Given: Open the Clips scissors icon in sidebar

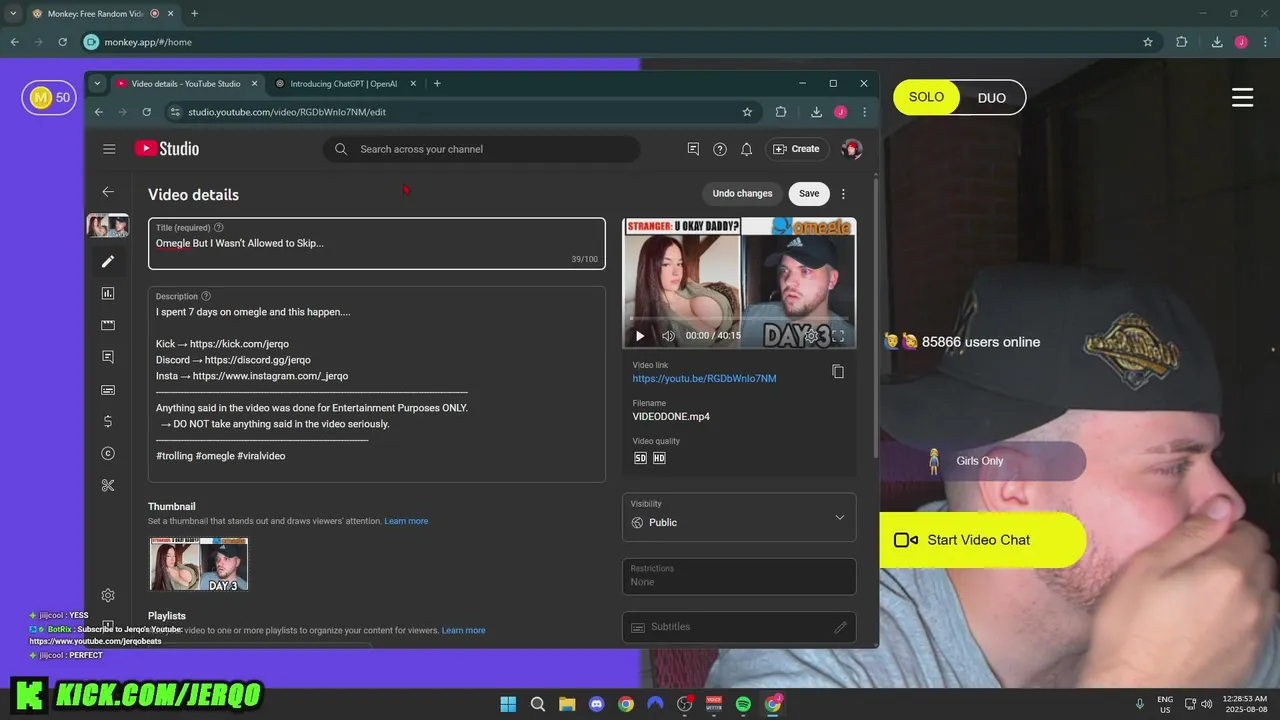Looking at the screenshot, I should tap(108, 485).
